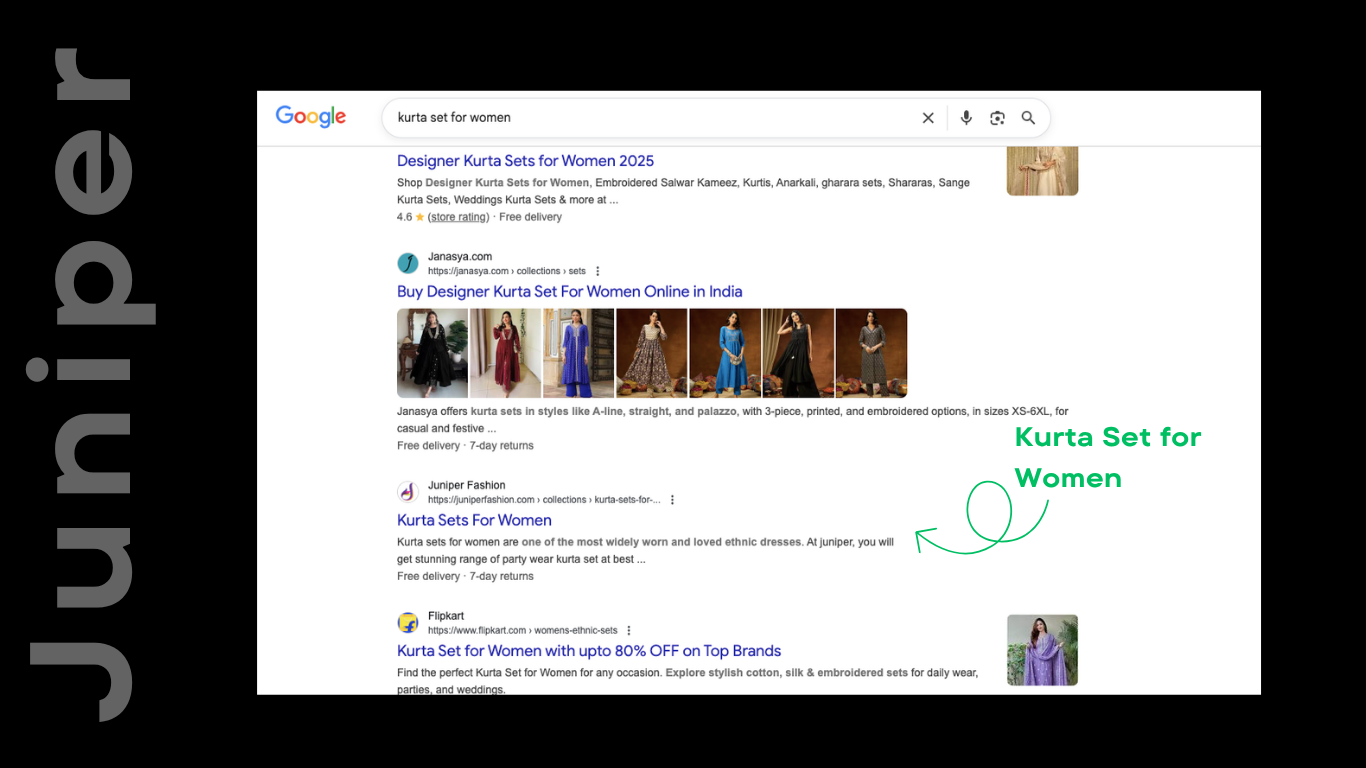Open more options for the Flipkart result

point(629,631)
